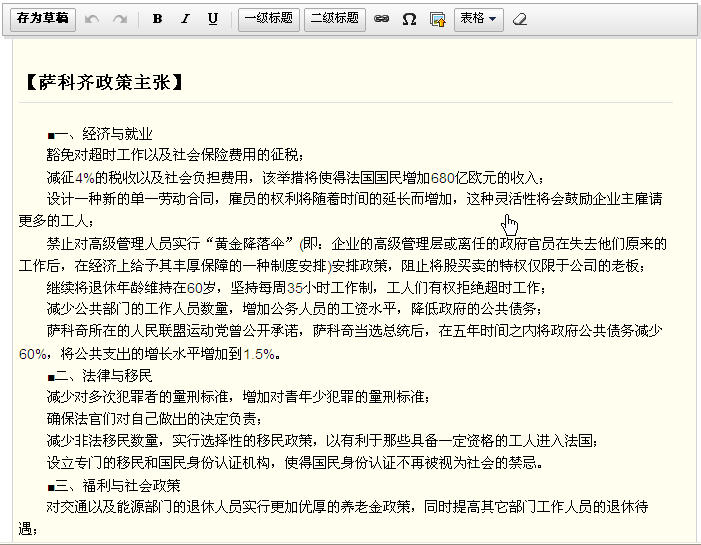
Task: Open the 表格 table dropdown
Action: 478,19
